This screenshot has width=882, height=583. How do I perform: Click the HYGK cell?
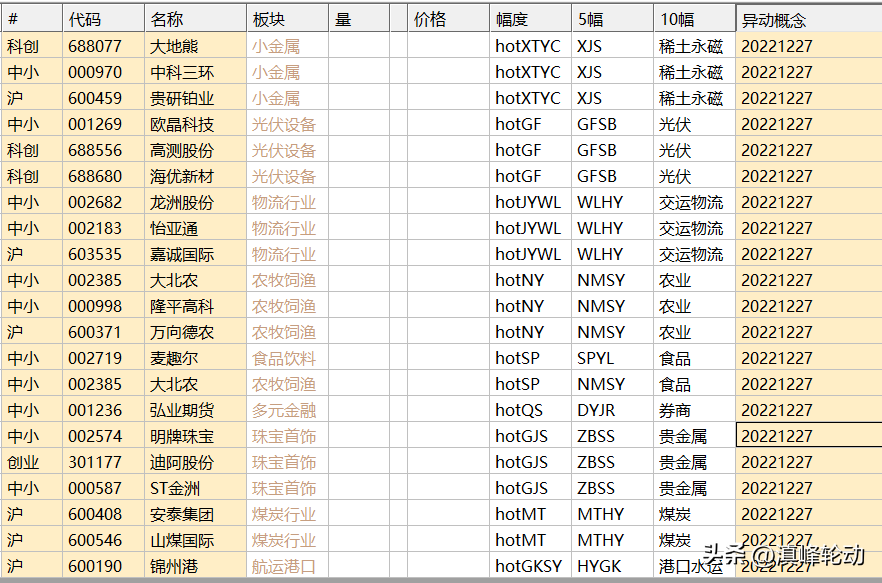[x=613, y=566]
